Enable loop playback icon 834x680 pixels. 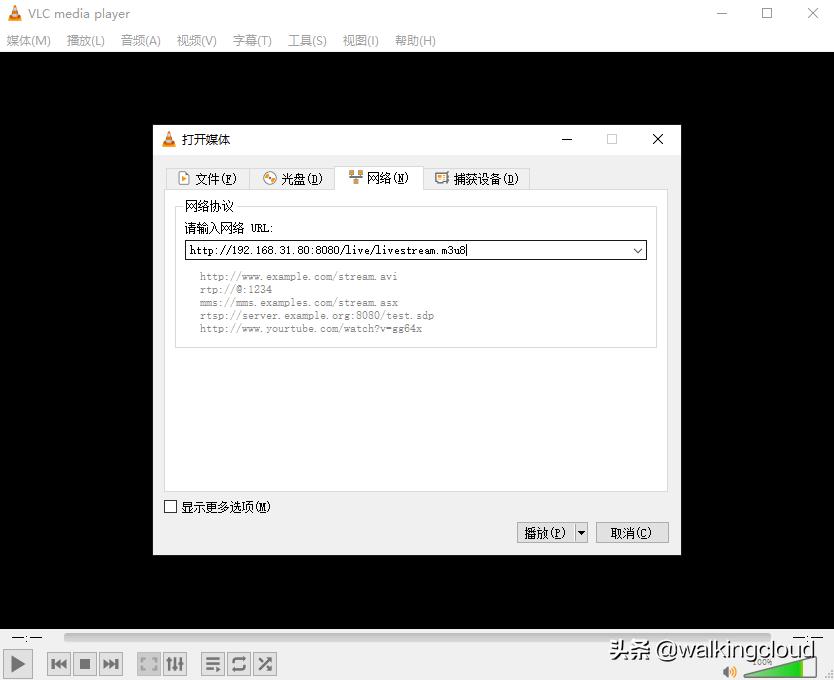[x=239, y=663]
